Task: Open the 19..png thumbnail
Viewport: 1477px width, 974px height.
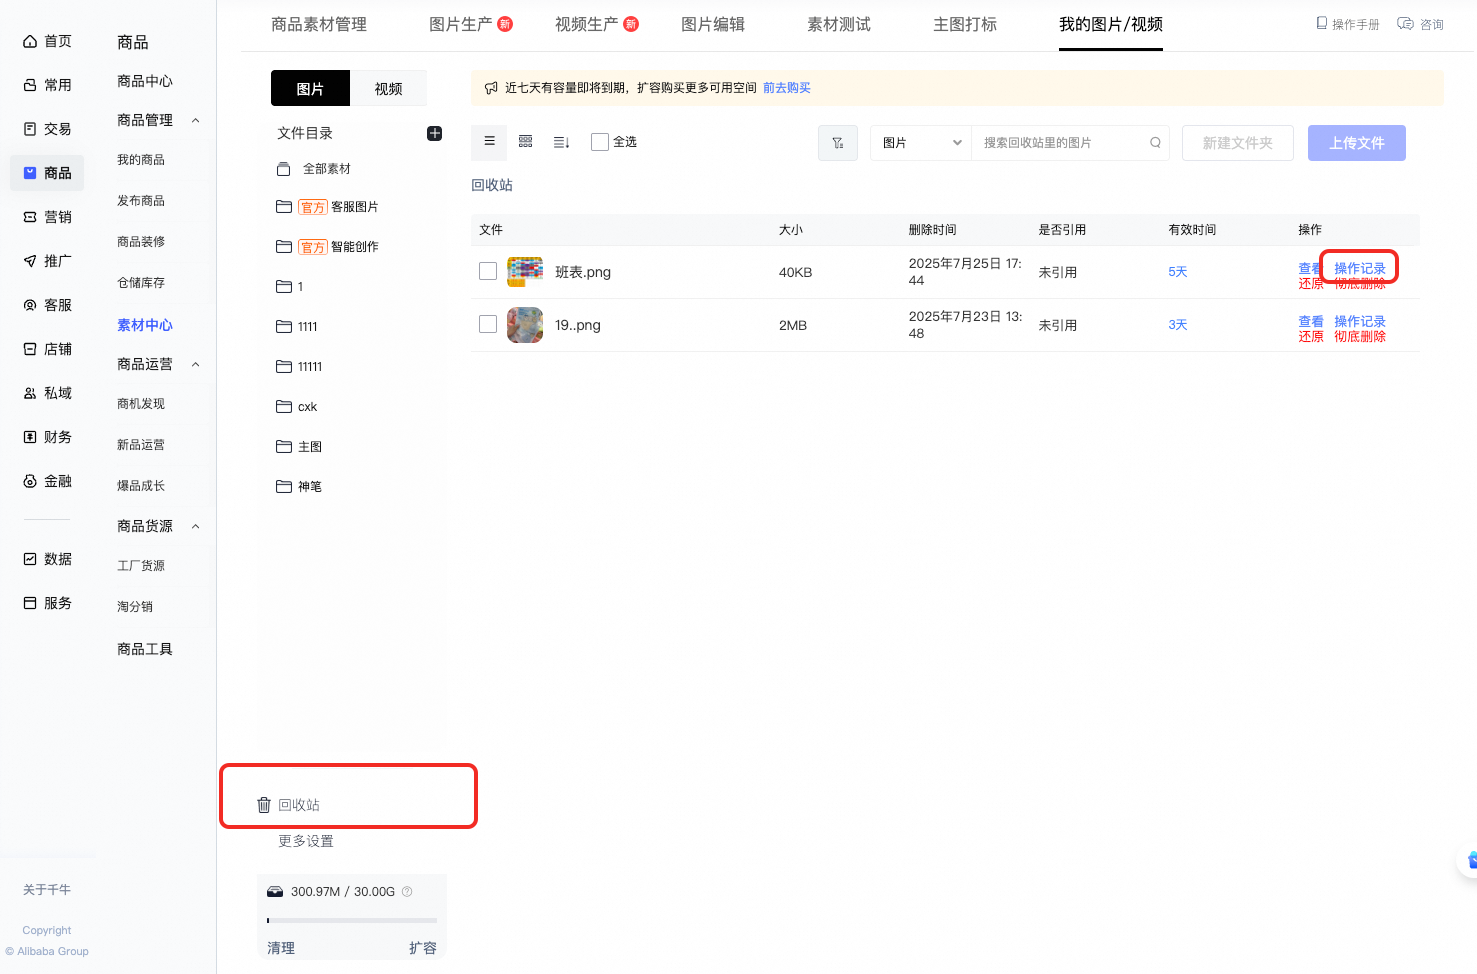Action: point(525,324)
